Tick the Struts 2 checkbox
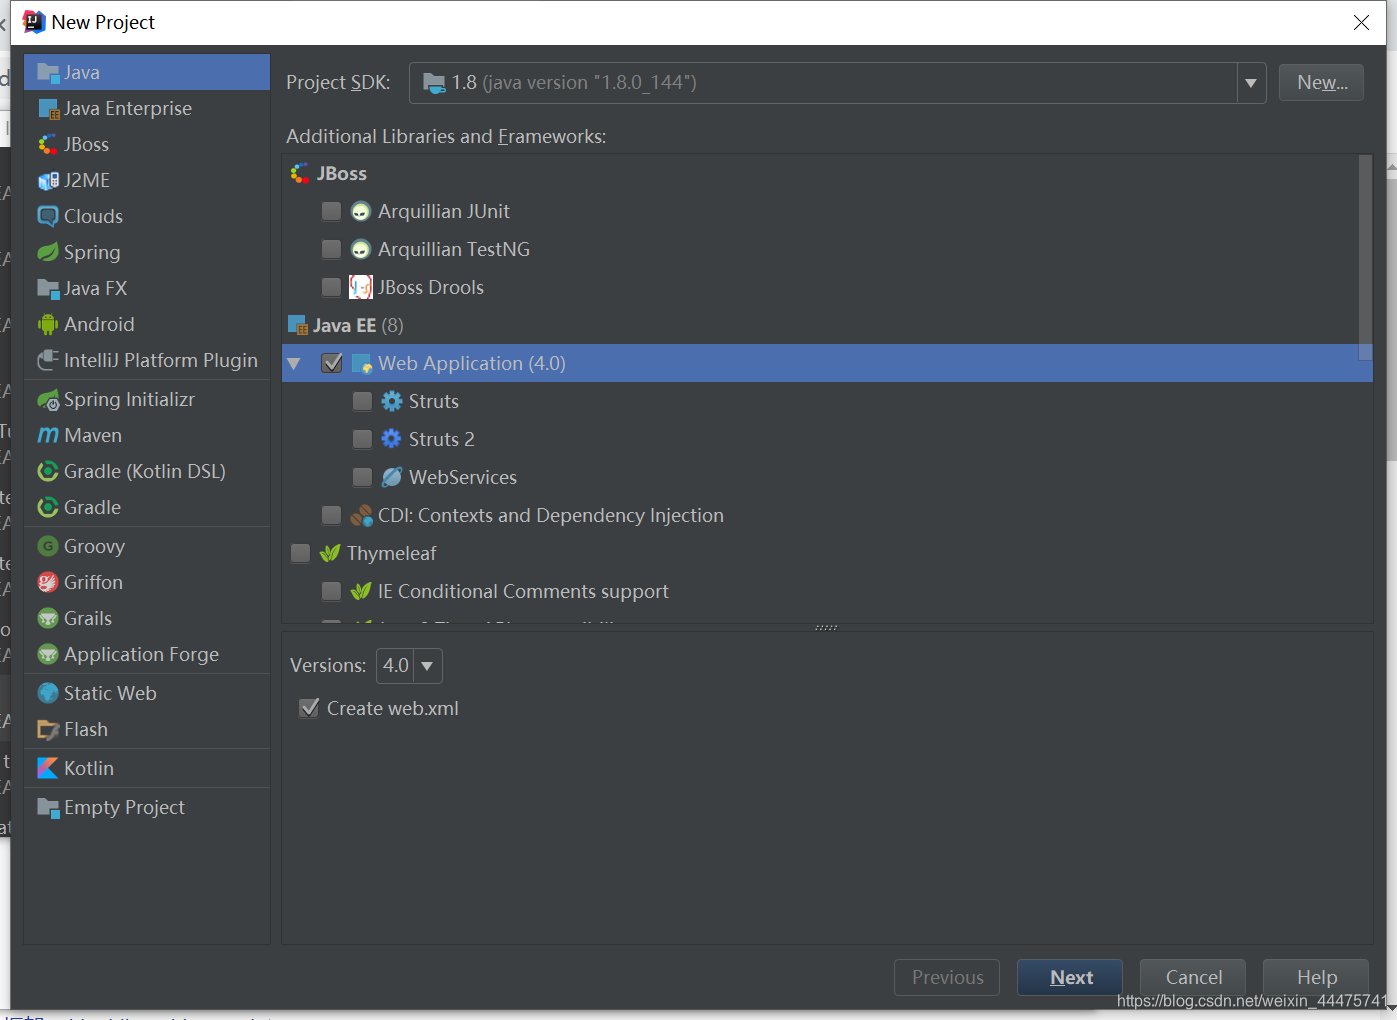Viewport: 1397px width, 1020px height. pos(362,440)
